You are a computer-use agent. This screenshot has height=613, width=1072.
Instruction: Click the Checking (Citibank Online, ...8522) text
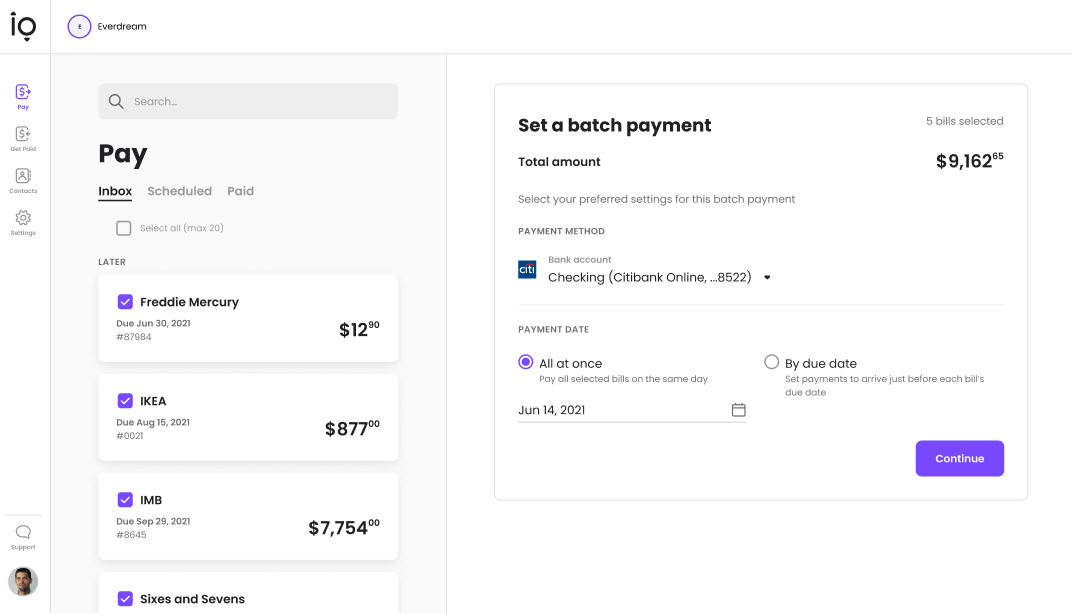(649, 277)
